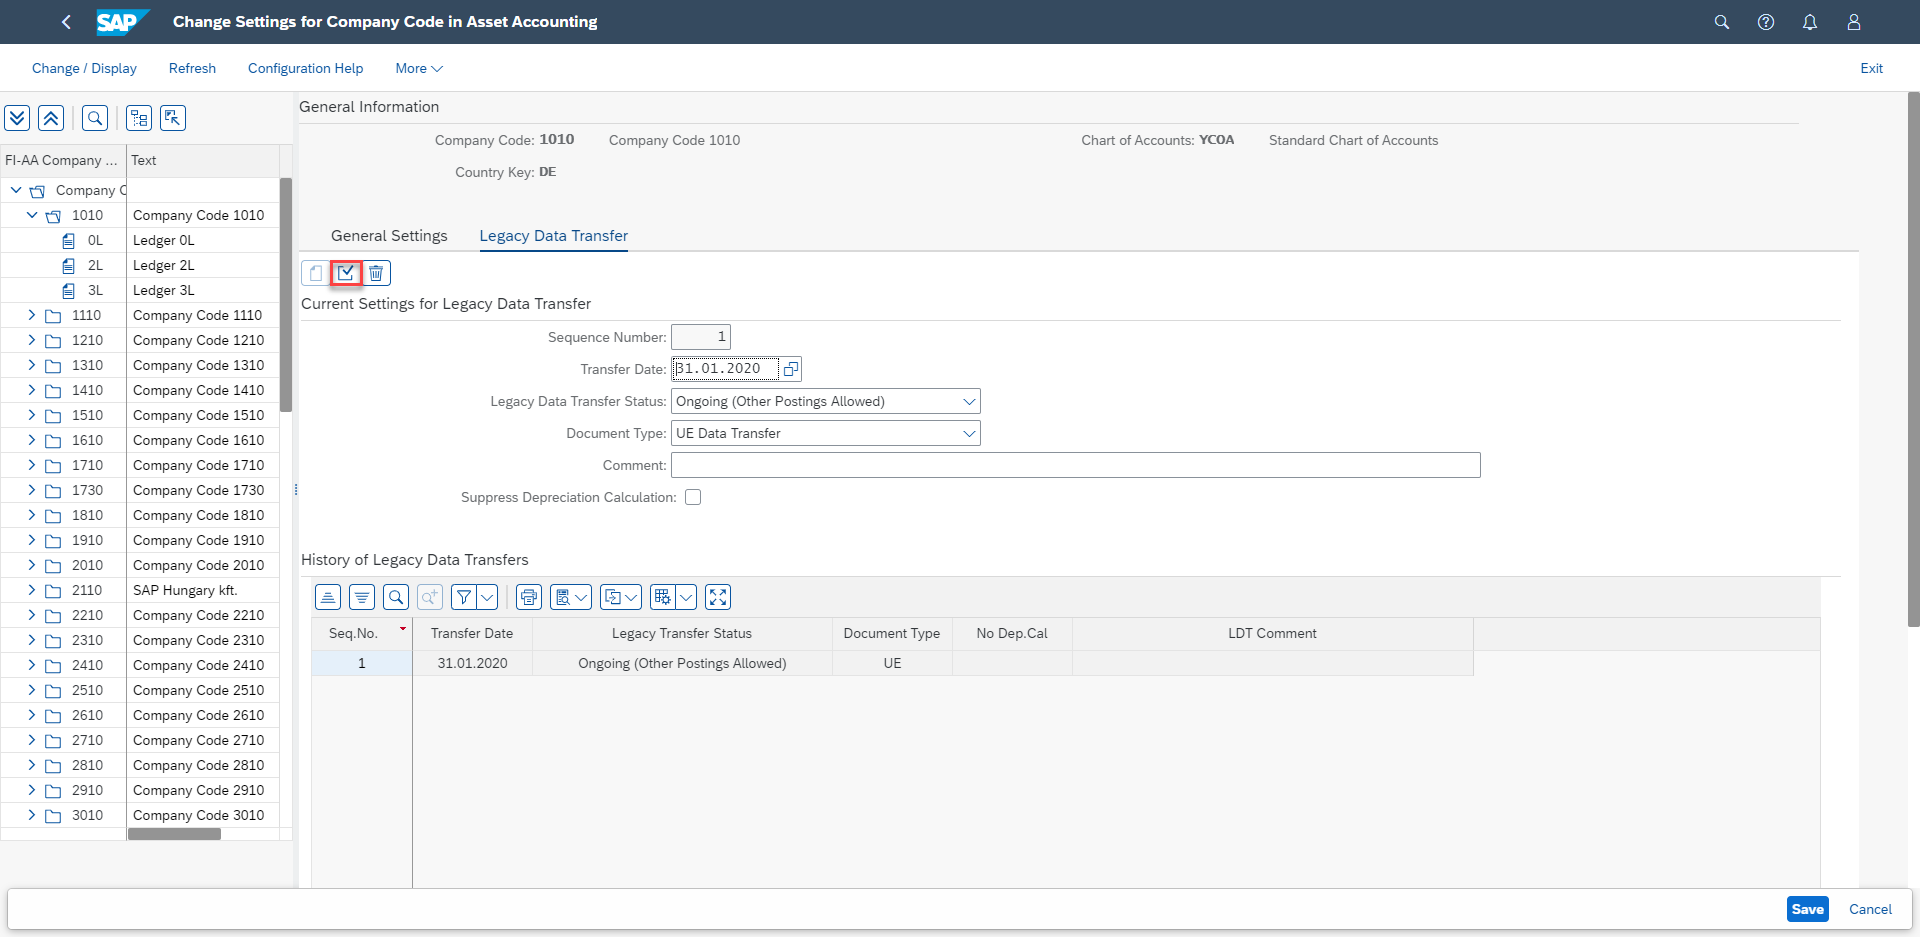Click the history table's Document Type column header

click(892, 634)
